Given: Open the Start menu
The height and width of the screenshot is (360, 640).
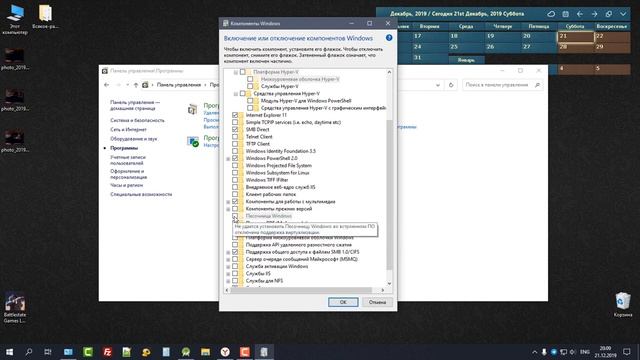Looking at the screenshot, I should 9,352.
